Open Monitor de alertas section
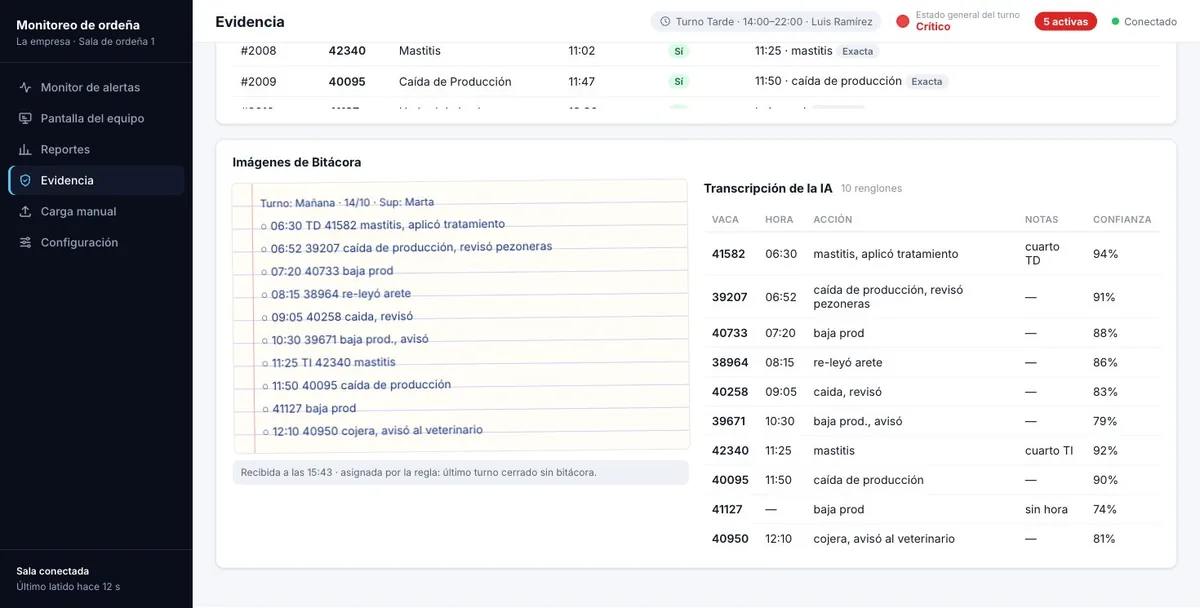The width and height of the screenshot is (1200, 608). point(96,88)
